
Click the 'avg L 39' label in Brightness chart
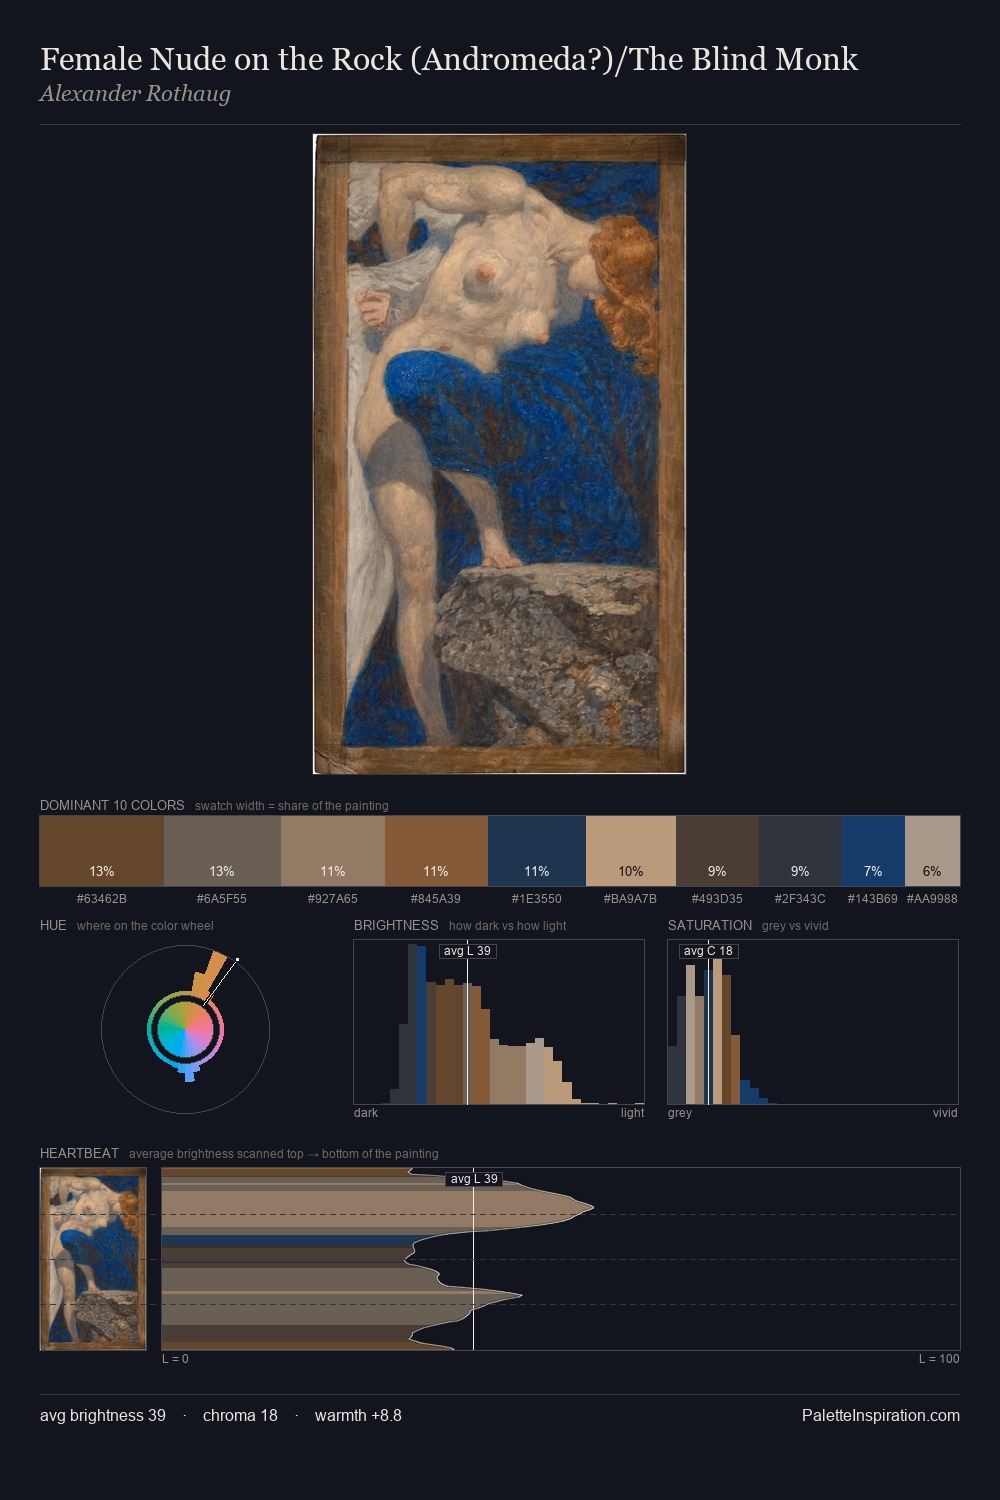click(468, 951)
